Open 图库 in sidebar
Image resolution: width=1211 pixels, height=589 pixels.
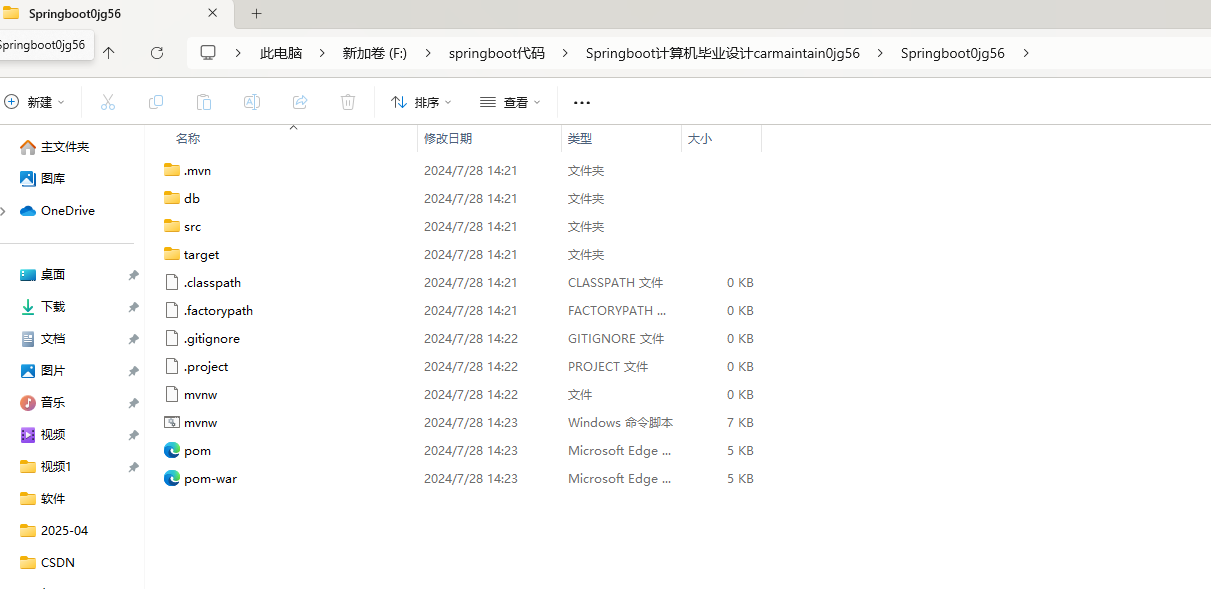(53, 179)
